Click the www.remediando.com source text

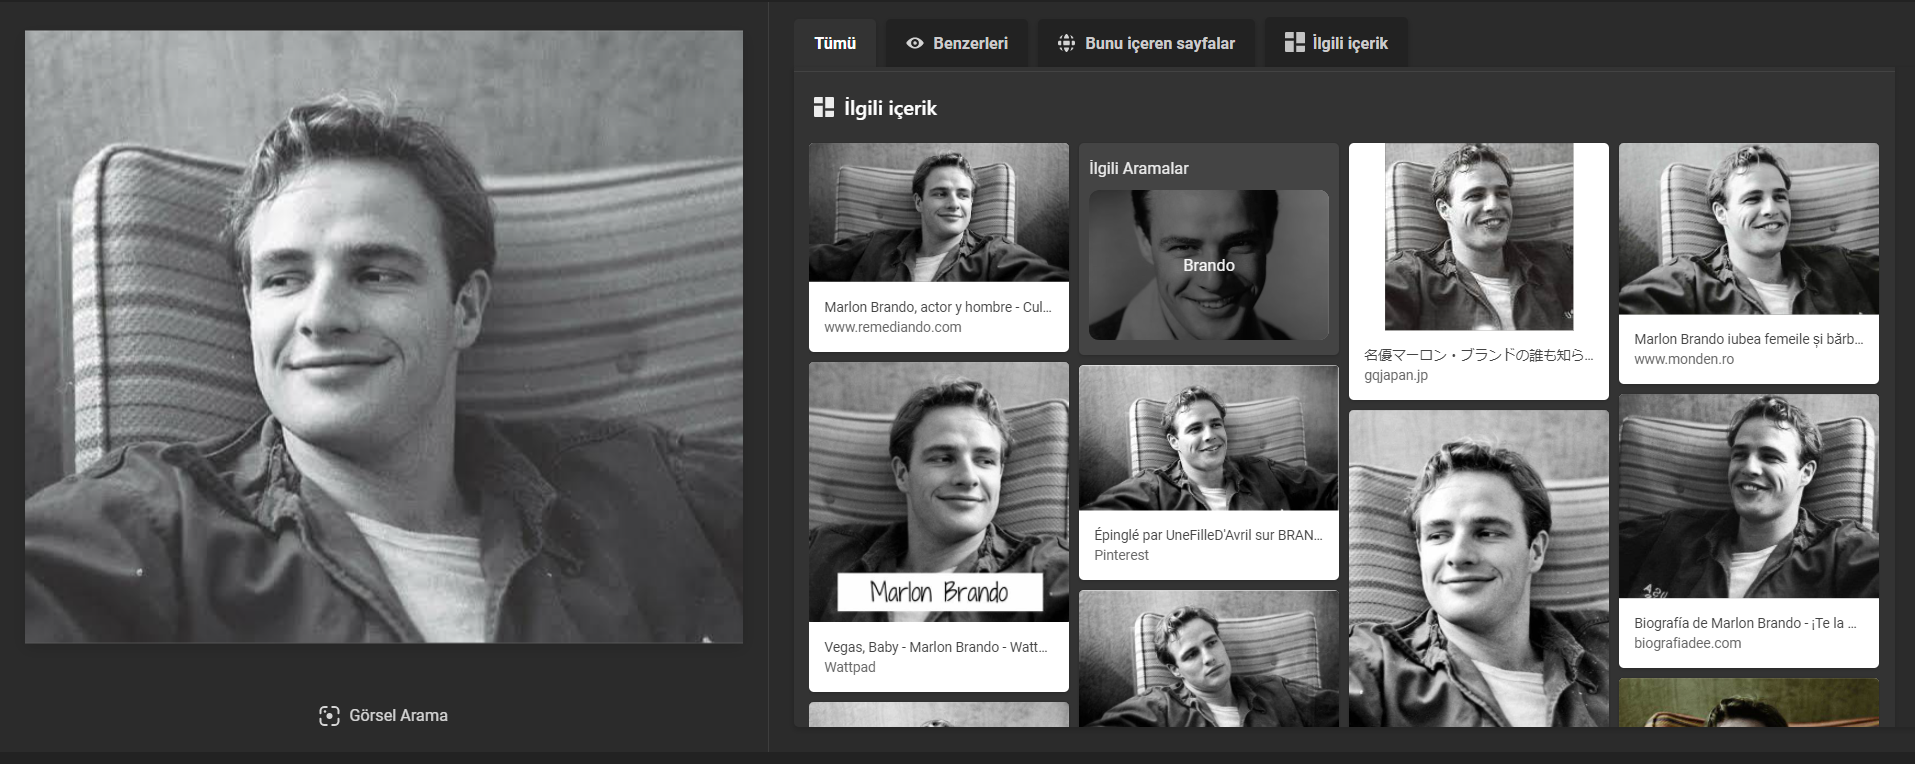coord(893,327)
